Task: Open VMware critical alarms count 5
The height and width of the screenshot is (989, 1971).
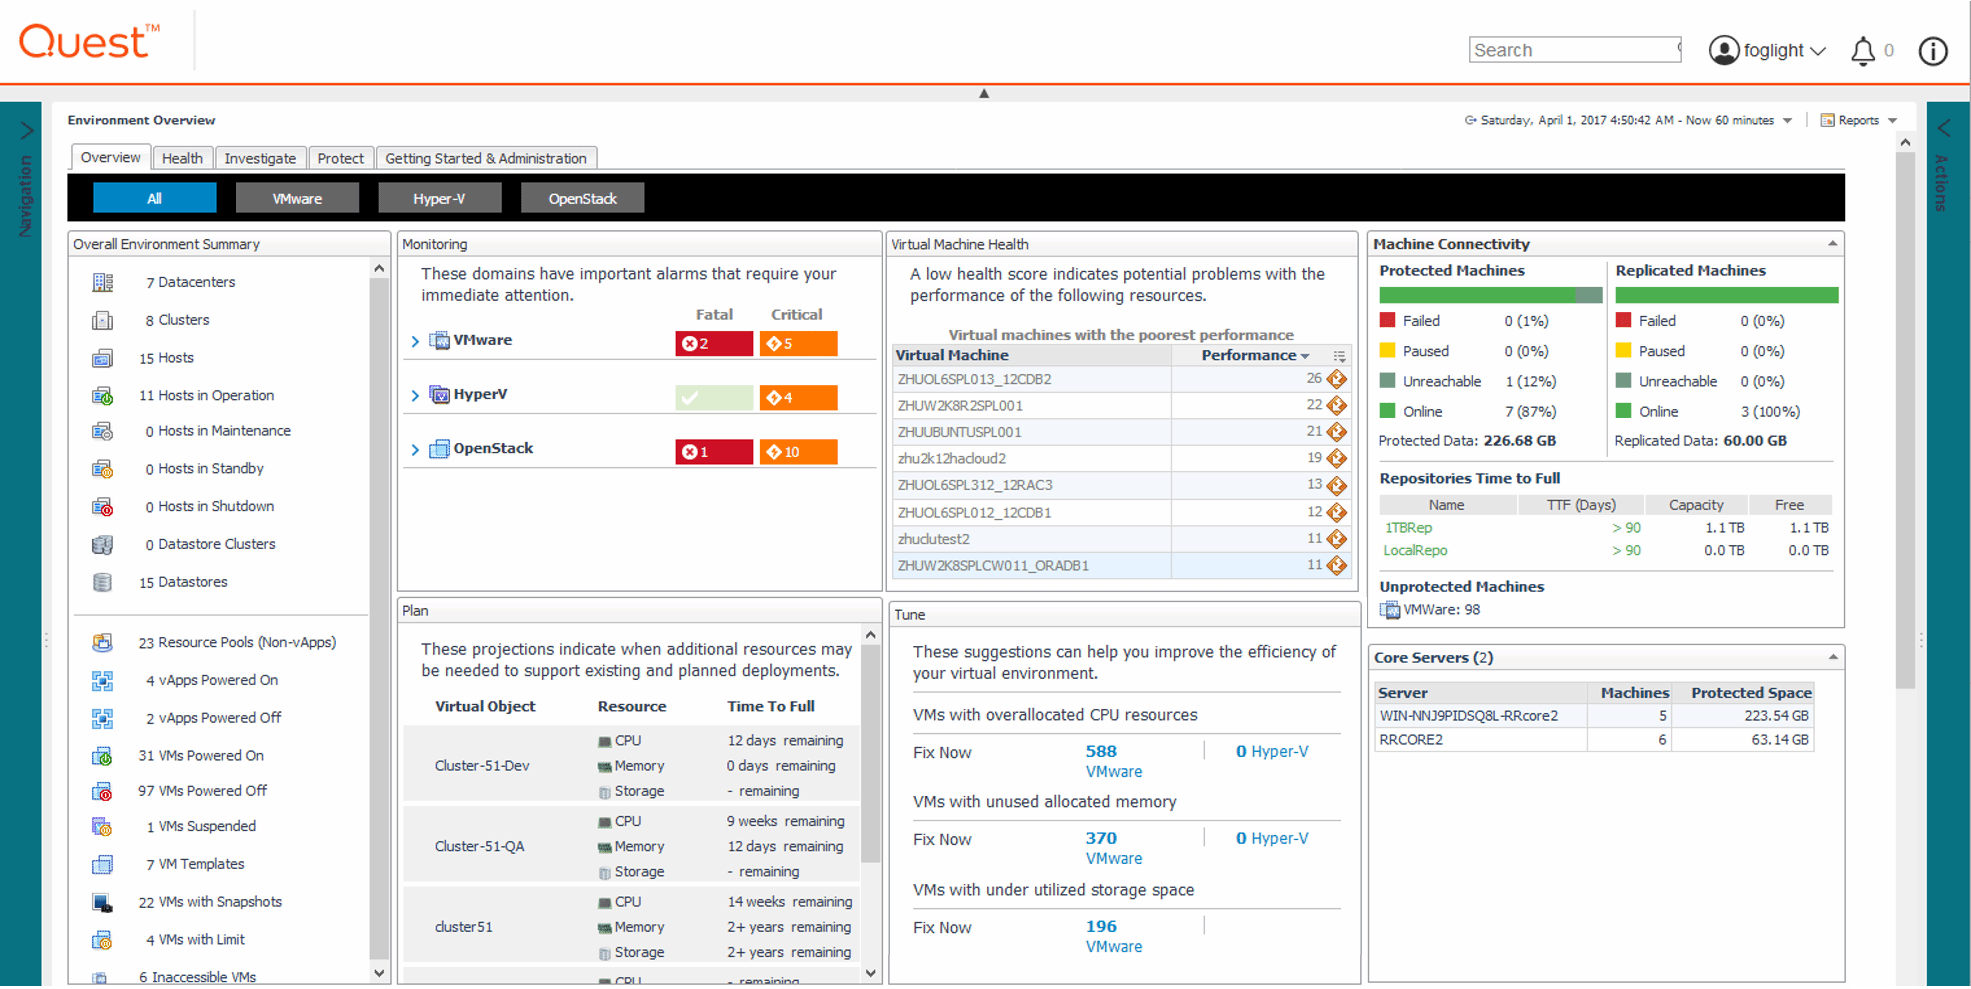Action: click(x=798, y=344)
